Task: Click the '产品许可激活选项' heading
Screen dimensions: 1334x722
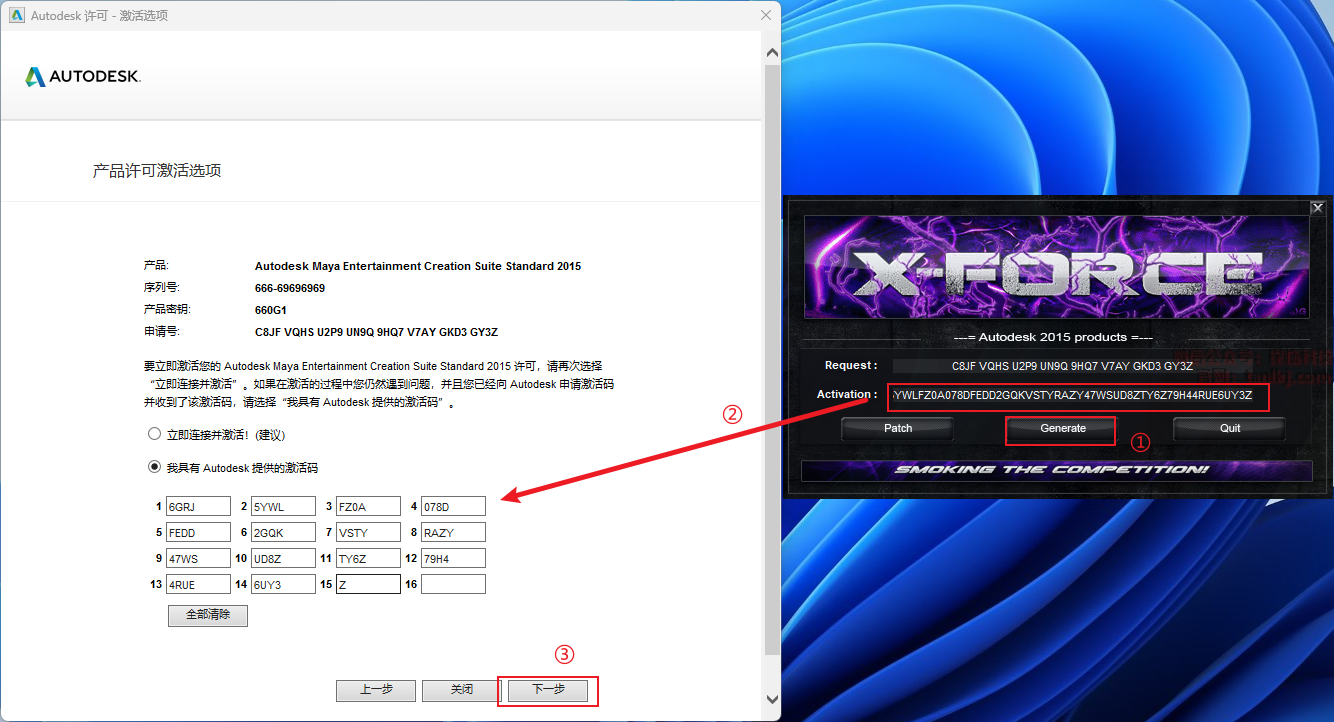Action: [x=157, y=171]
